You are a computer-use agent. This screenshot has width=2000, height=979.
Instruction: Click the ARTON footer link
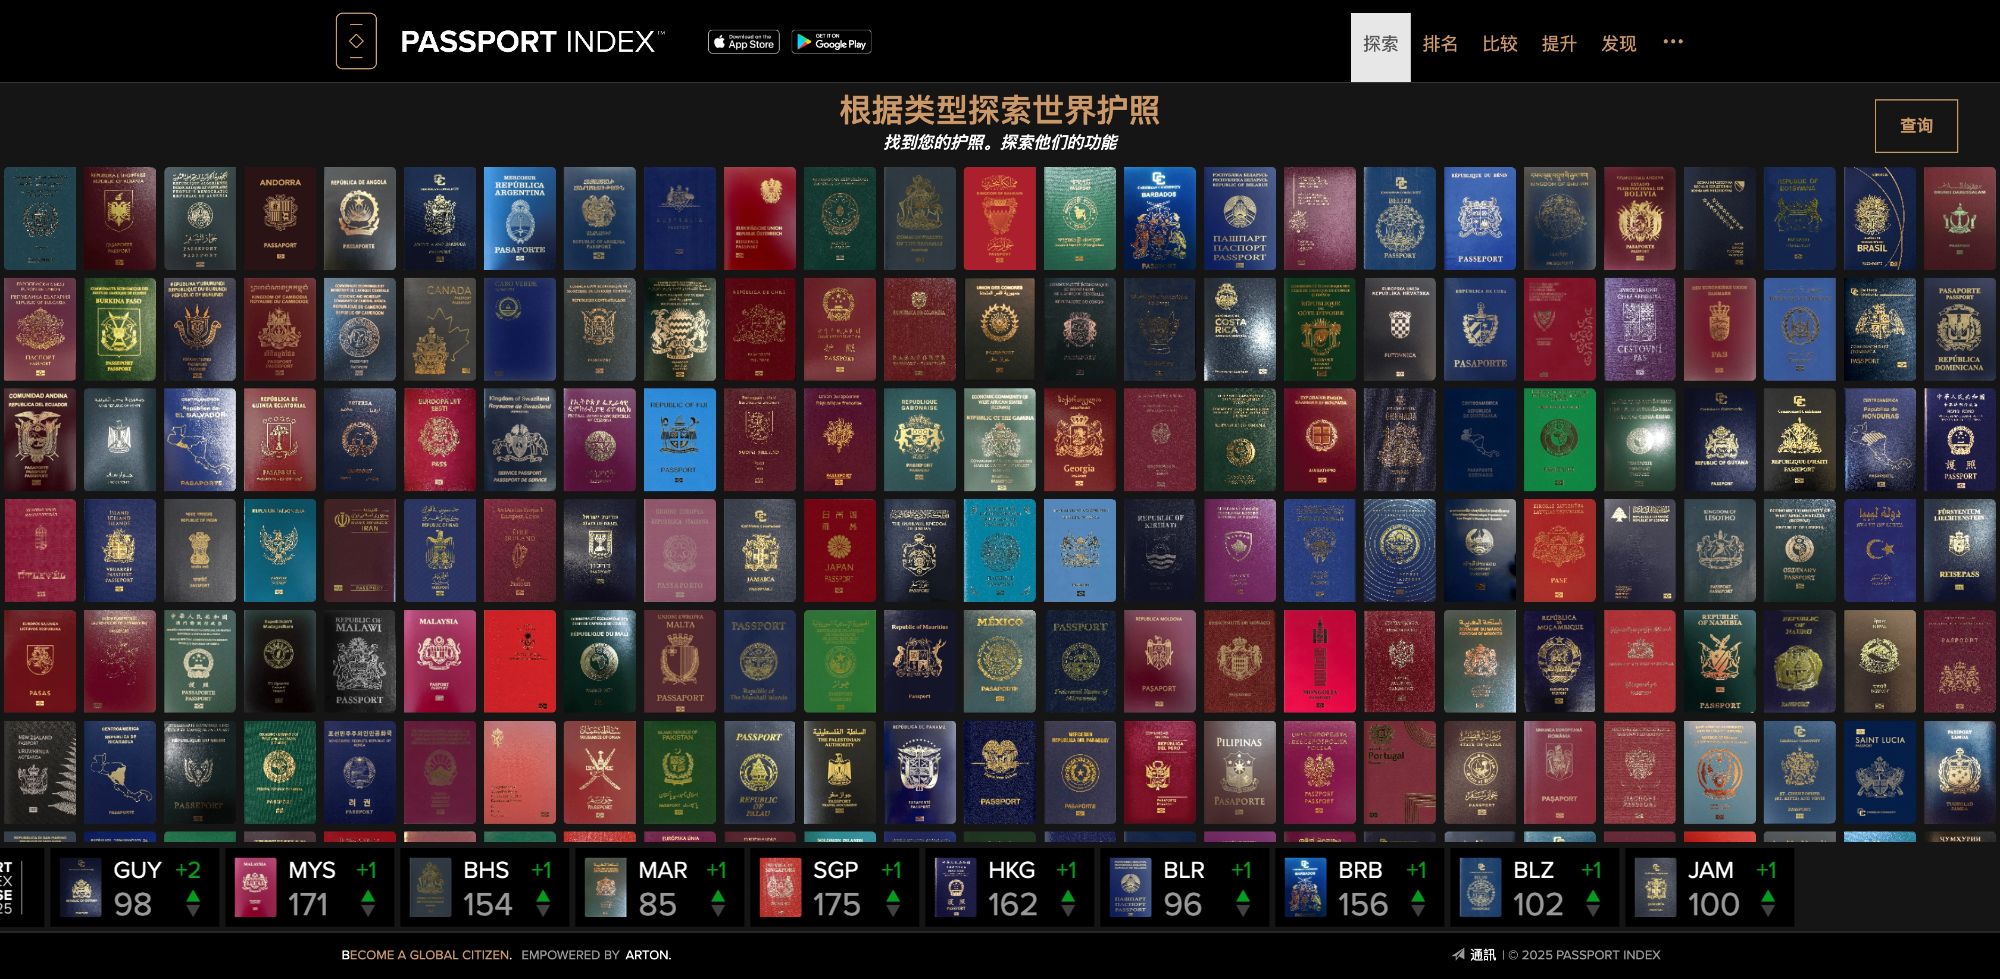(x=648, y=955)
